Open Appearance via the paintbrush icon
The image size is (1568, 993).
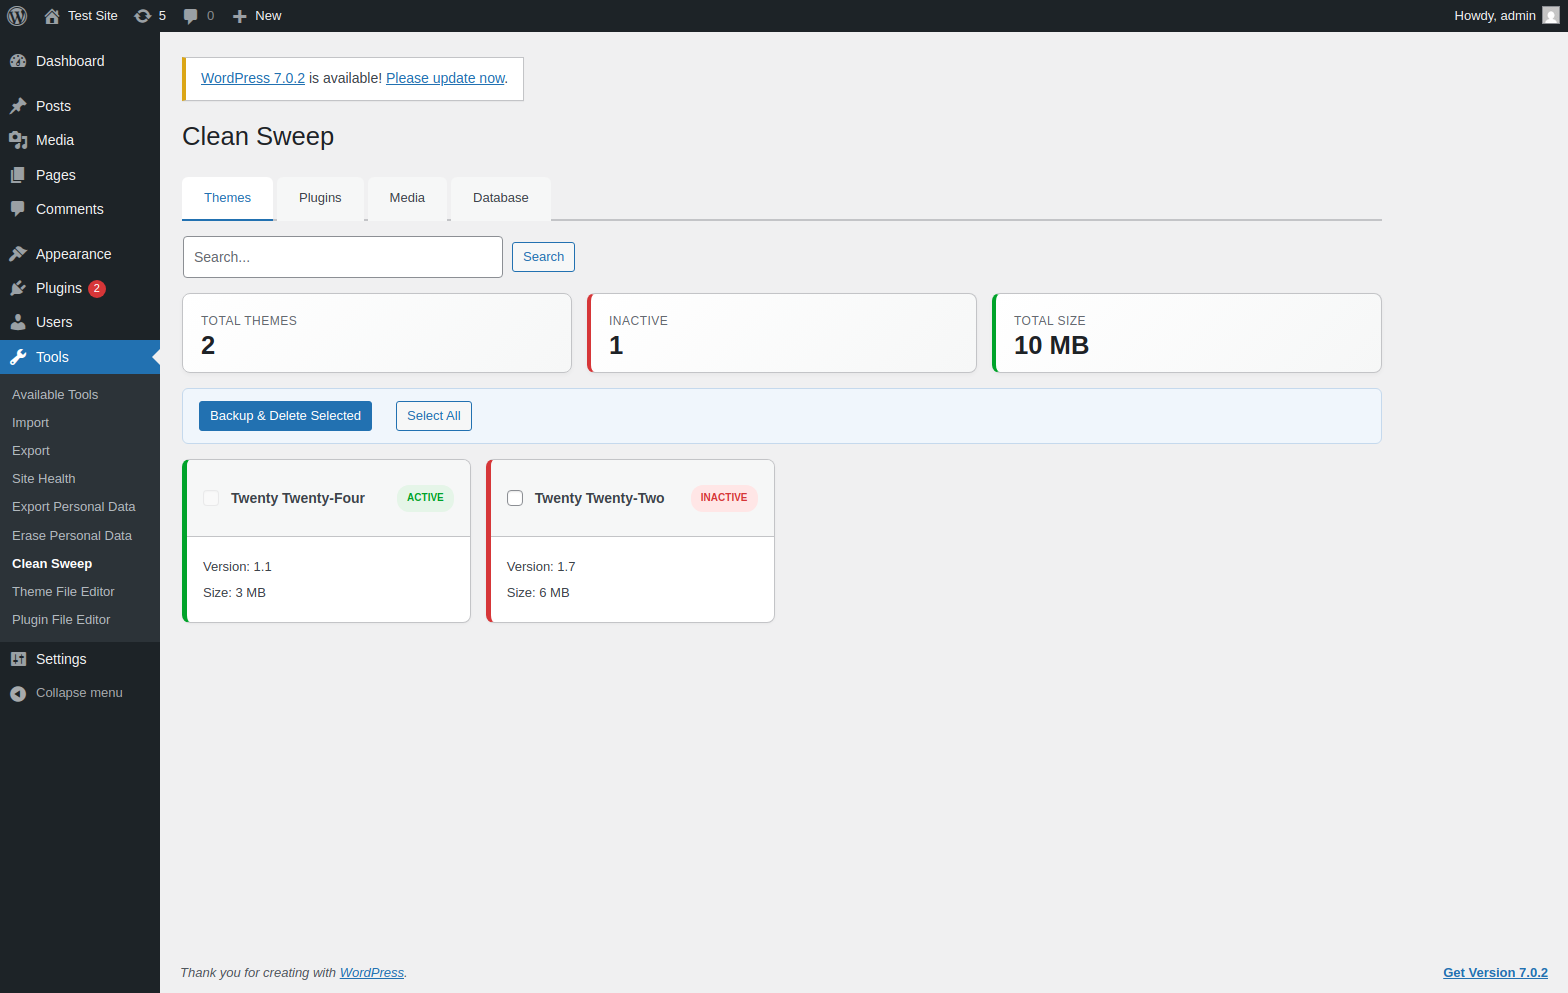[18, 254]
